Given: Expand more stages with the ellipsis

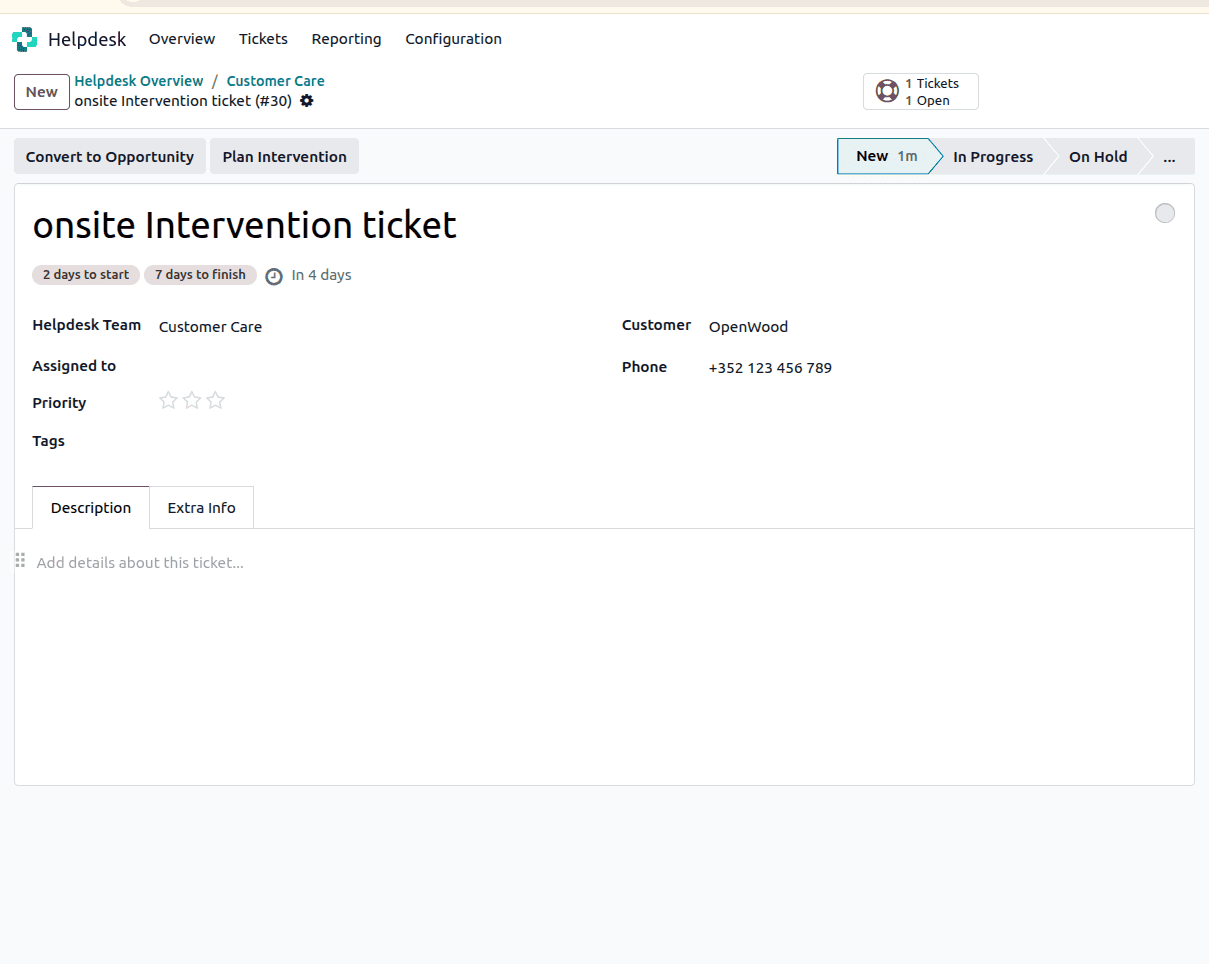Looking at the screenshot, I should (x=1169, y=156).
